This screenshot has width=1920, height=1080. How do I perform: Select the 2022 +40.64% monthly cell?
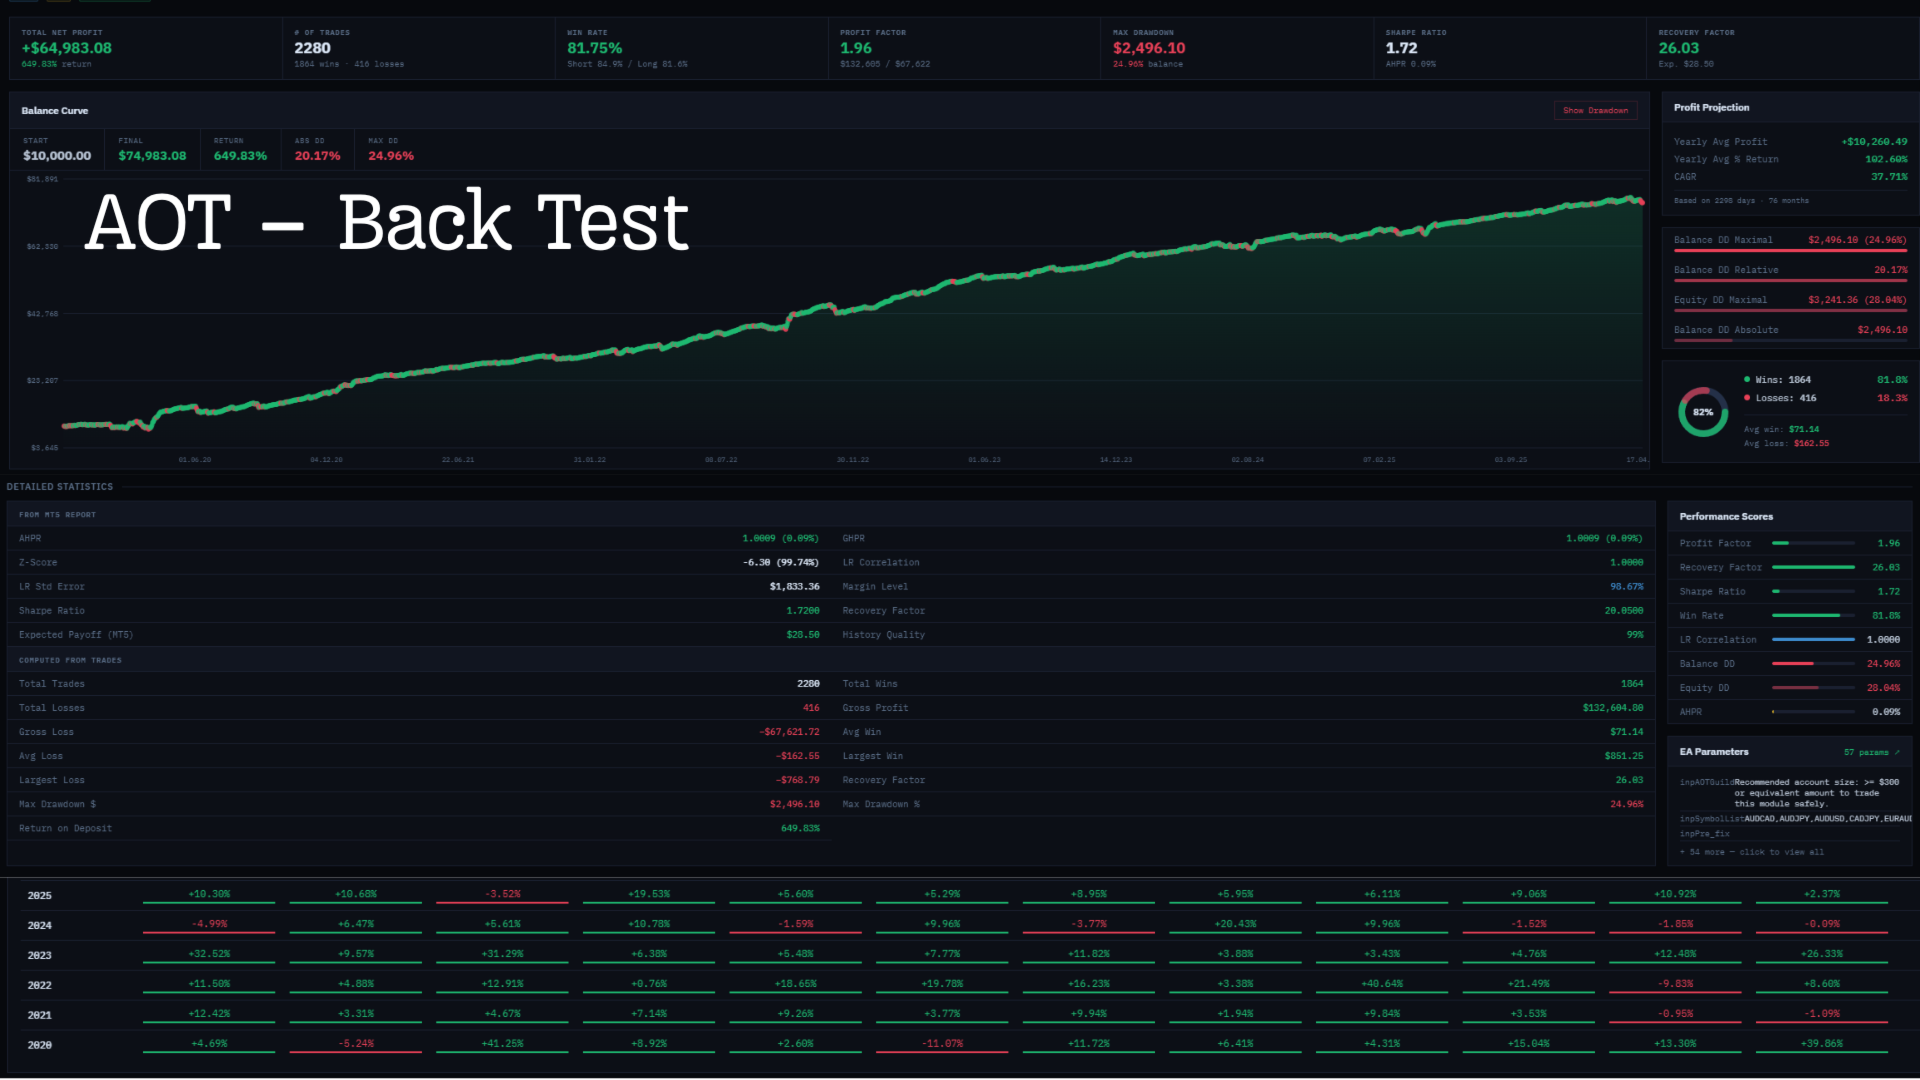coord(1381,984)
